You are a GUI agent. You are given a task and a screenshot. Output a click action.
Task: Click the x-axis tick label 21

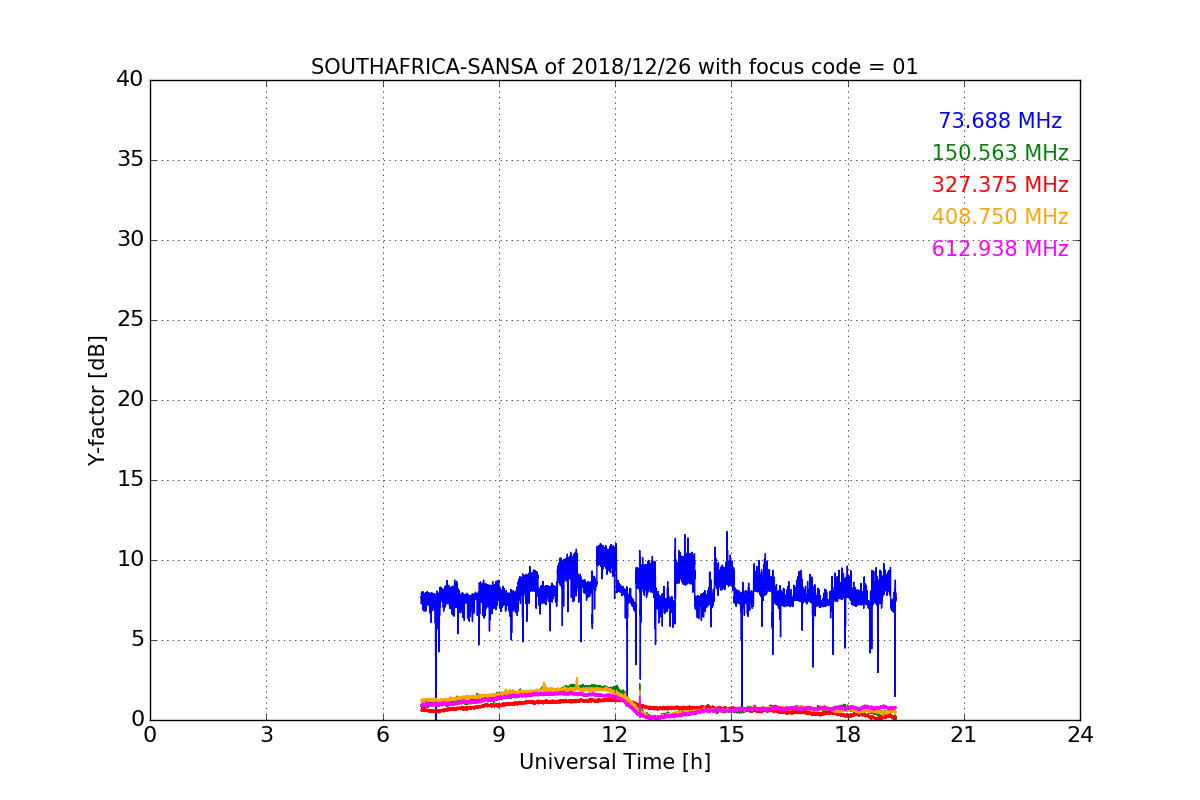click(x=964, y=735)
